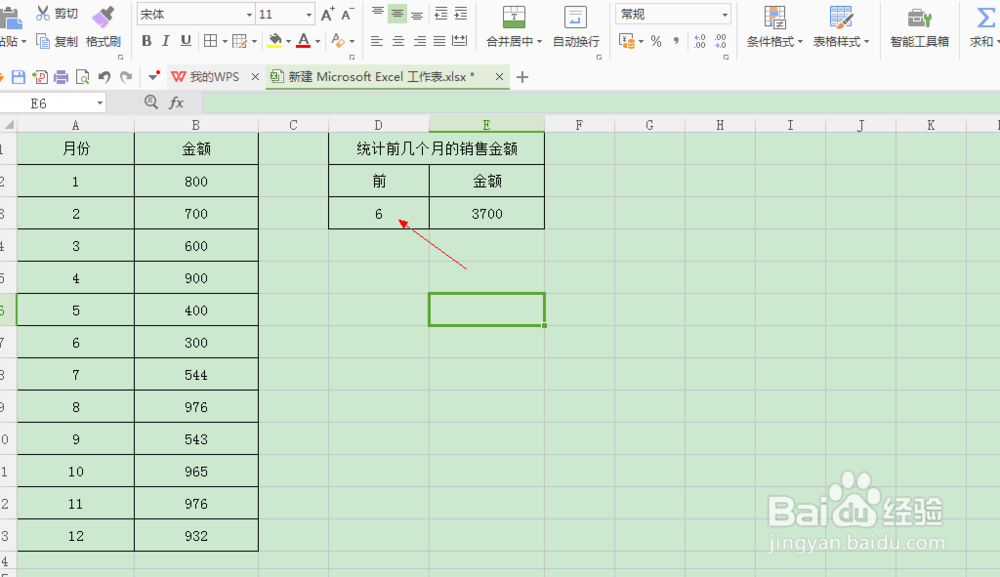The height and width of the screenshot is (577, 1000).
Task: Align text to bottom
Action: pyautogui.click(x=417, y=14)
